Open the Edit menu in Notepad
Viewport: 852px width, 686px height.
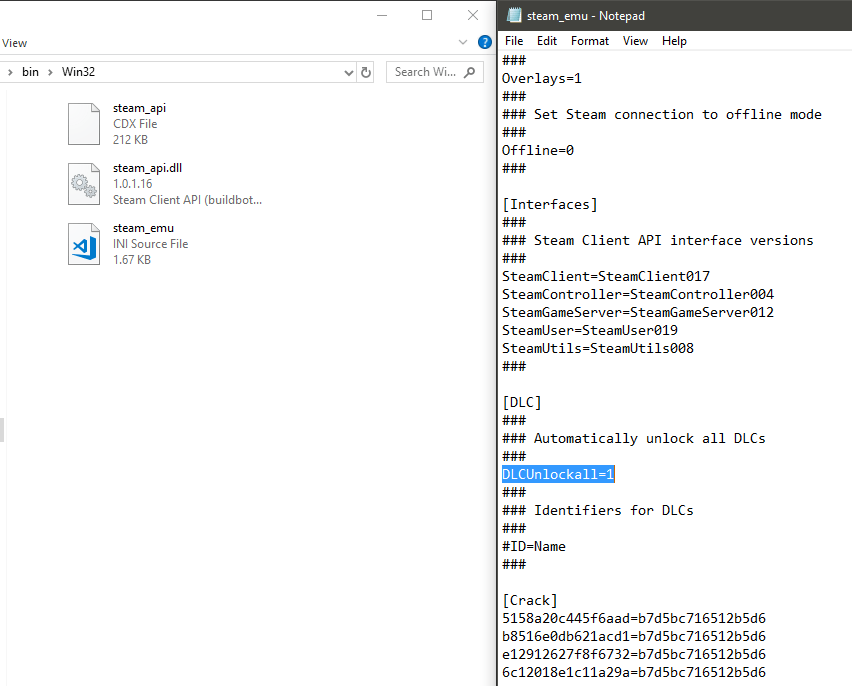tap(547, 41)
